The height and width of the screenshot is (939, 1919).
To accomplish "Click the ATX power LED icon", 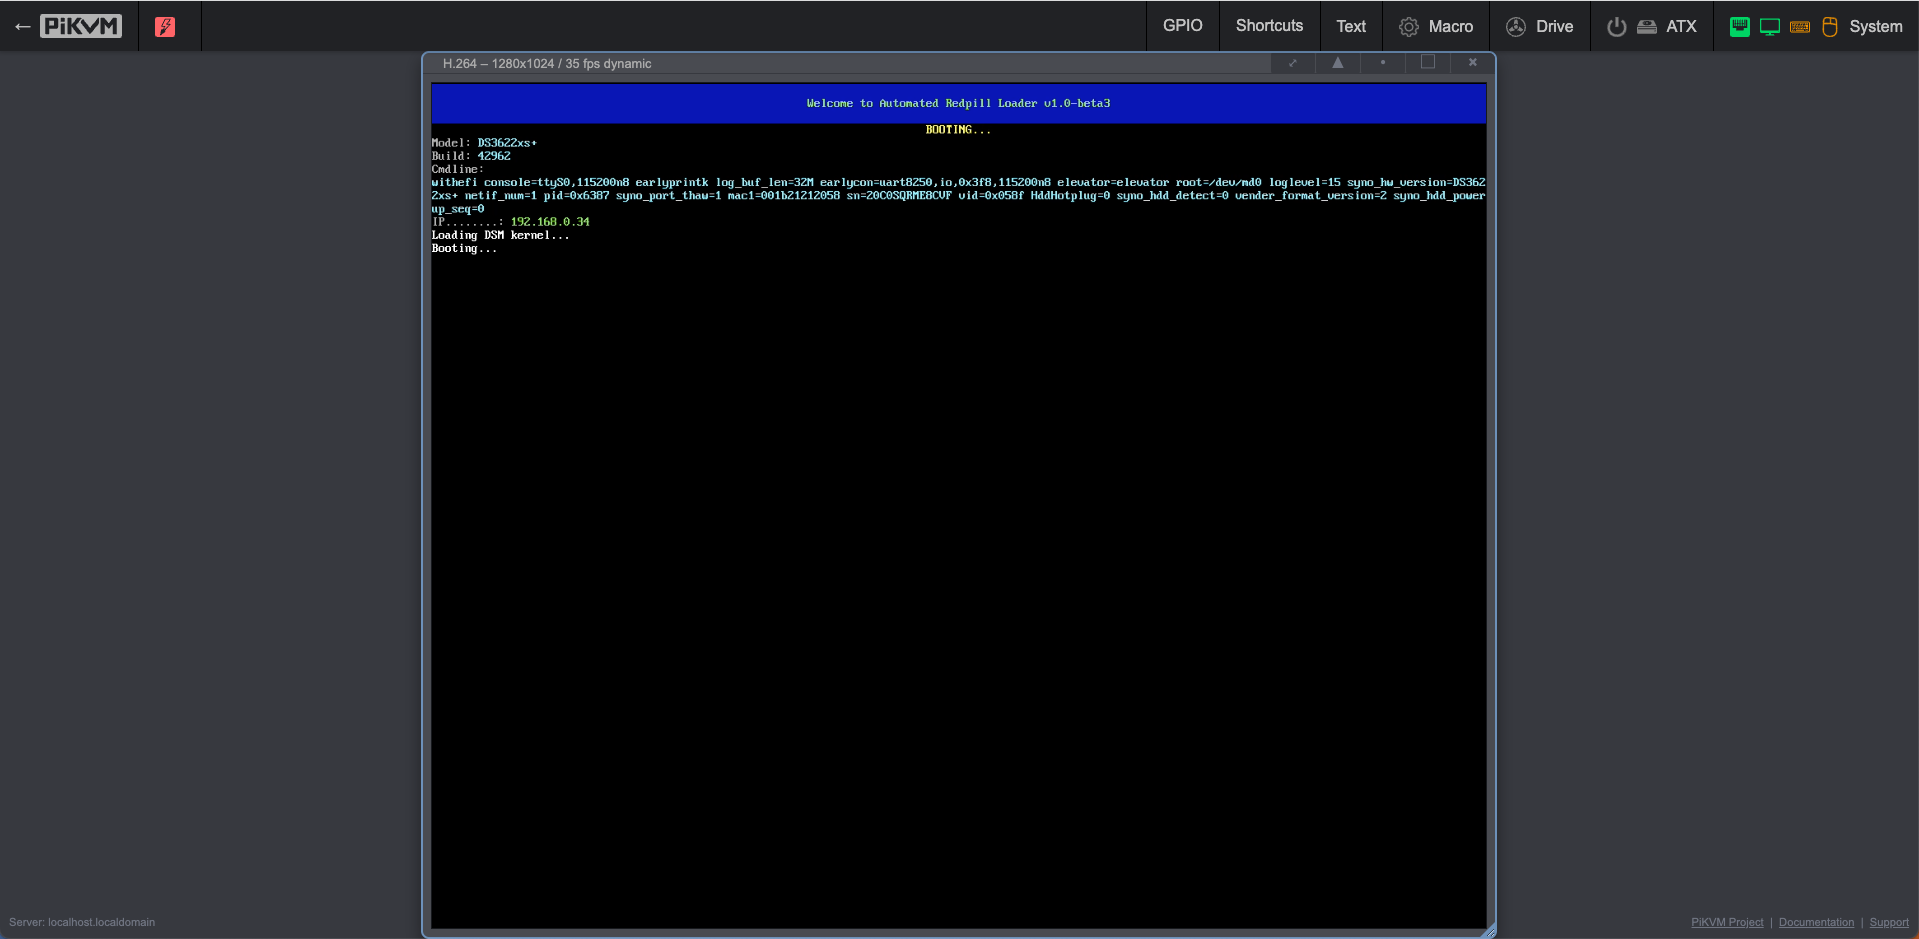I will coord(1616,27).
